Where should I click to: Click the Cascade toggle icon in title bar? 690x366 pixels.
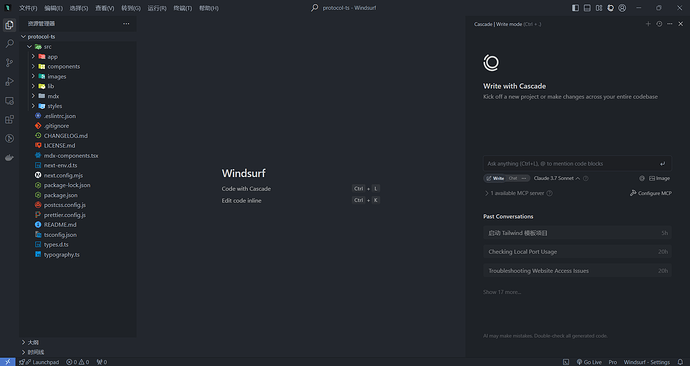(x=610, y=8)
